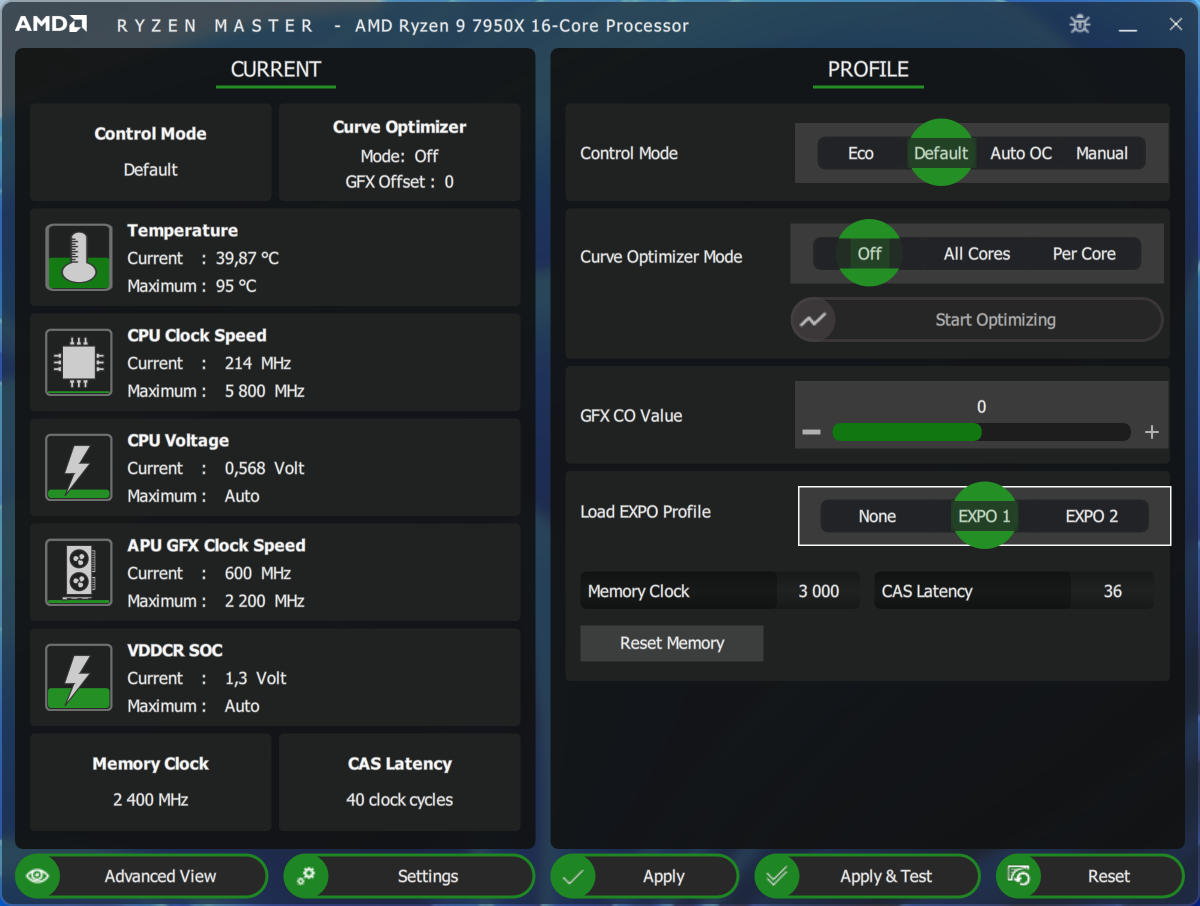Screen dimensions: 1200x906
Task: Click the reset icon on Reset button
Action: point(1019,876)
